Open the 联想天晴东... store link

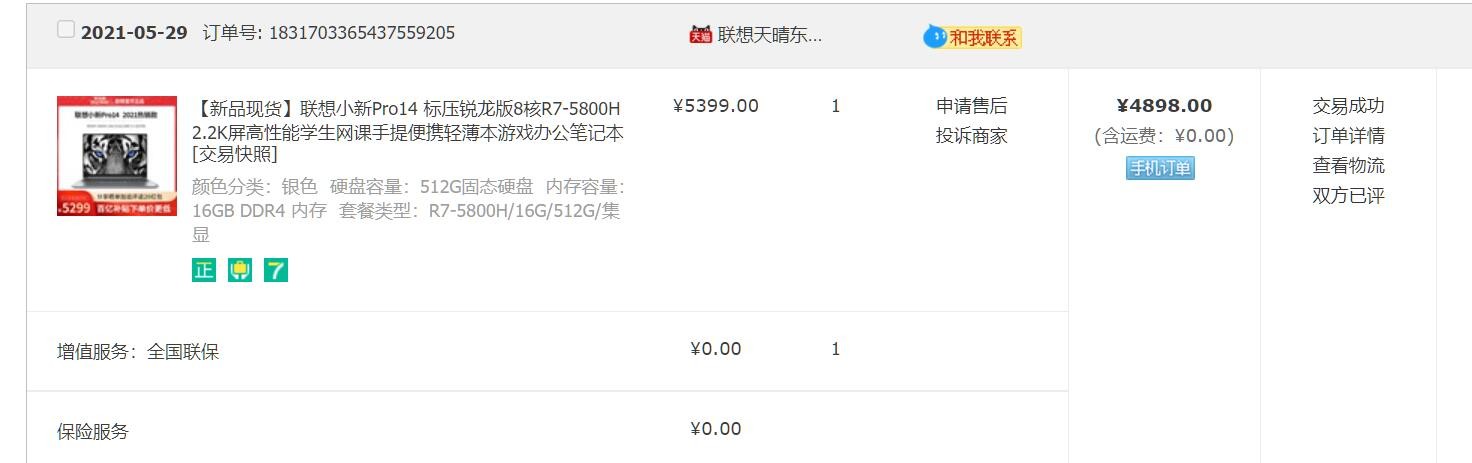point(770,35)
